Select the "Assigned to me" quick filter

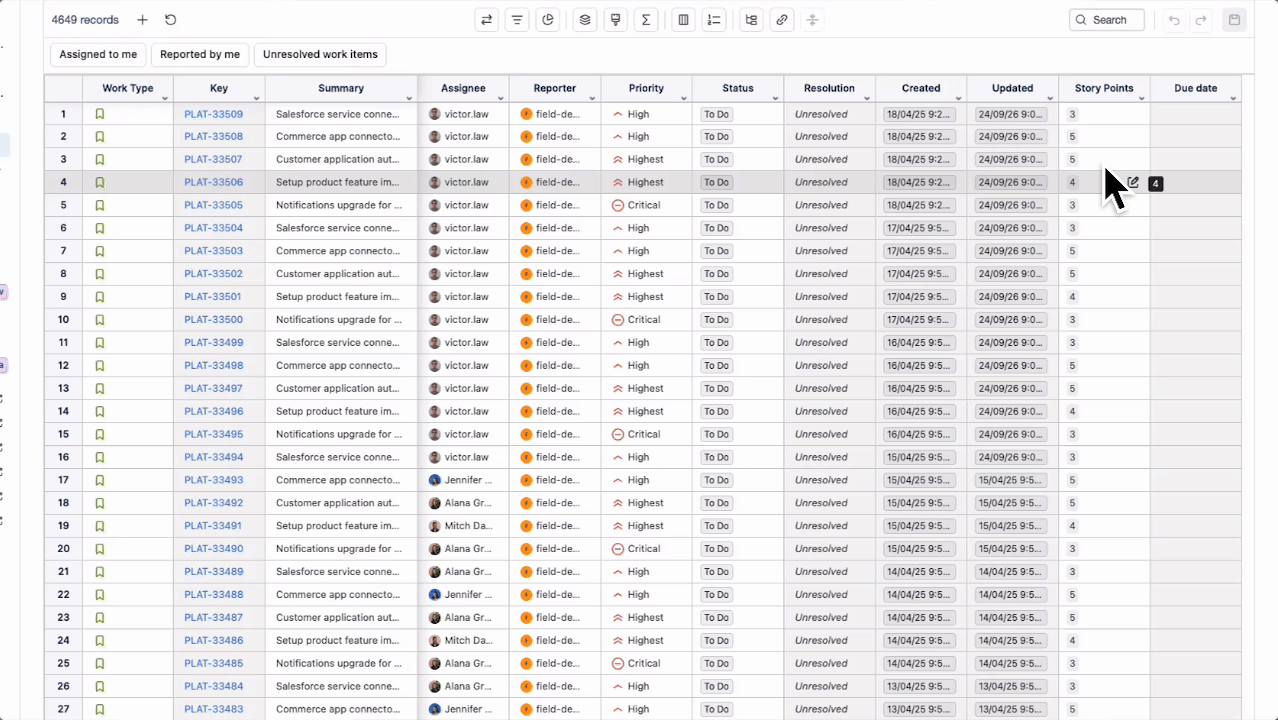point(98,55)
